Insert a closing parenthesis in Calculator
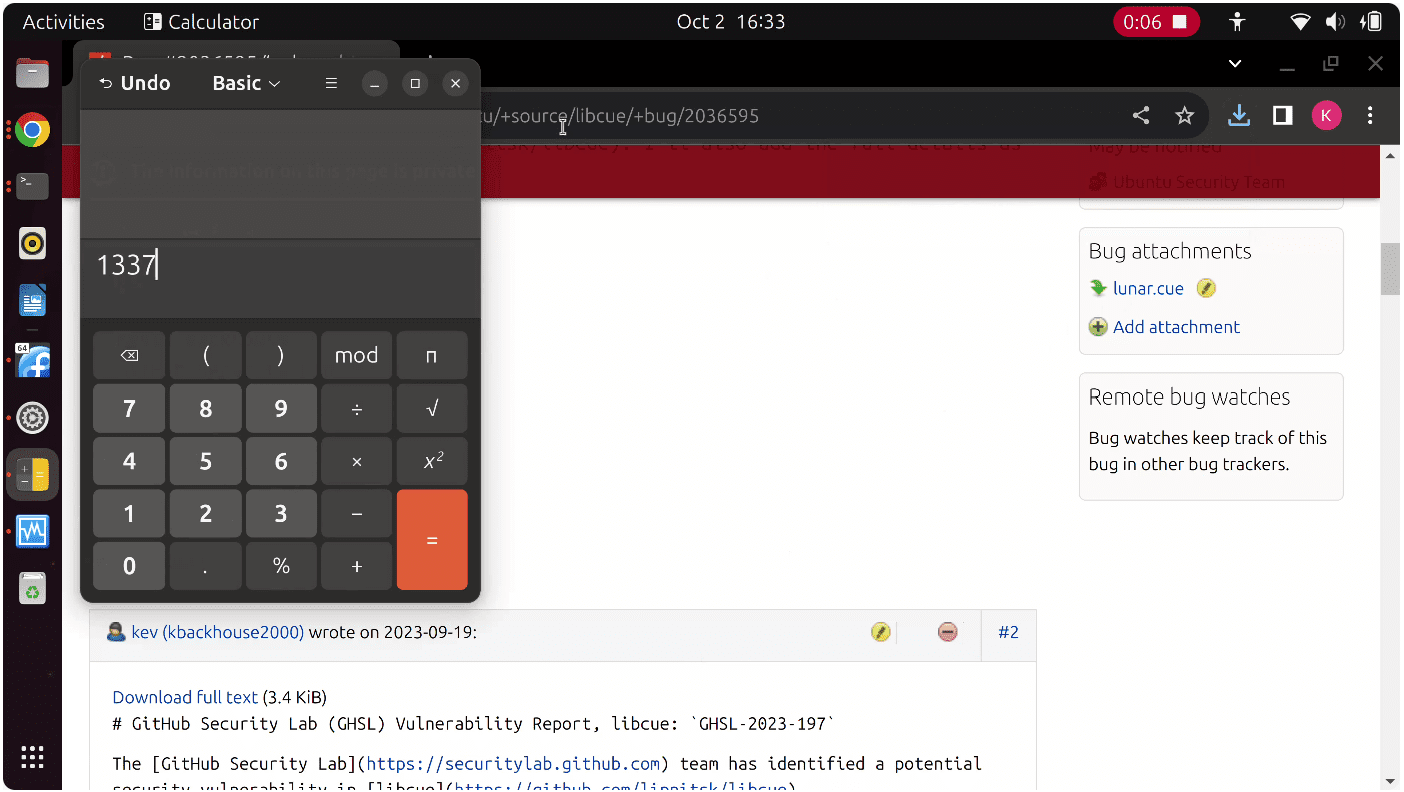The image size is (1404, 792). pyautogui.click(x=281, y=355)
